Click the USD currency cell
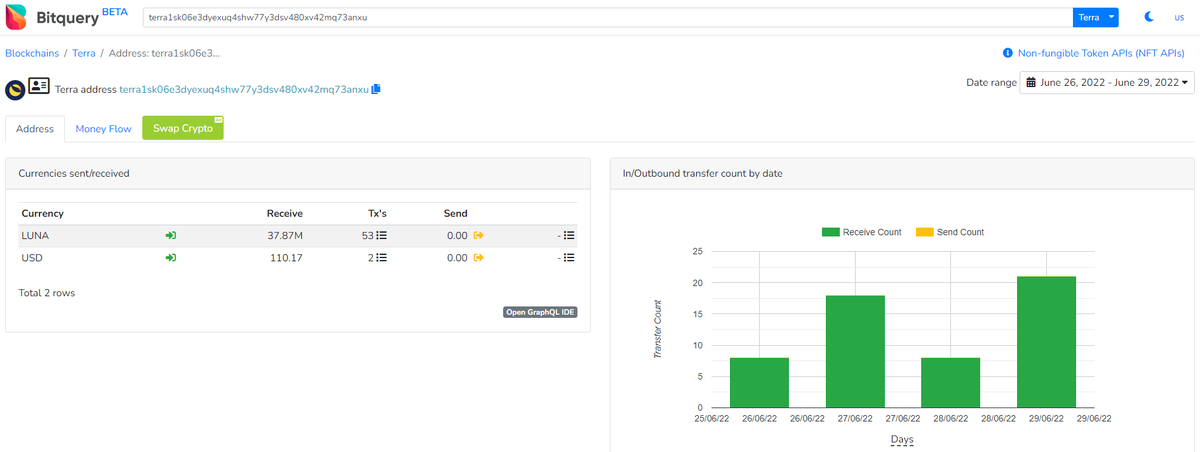1200x452 pixels. [32, 258]
